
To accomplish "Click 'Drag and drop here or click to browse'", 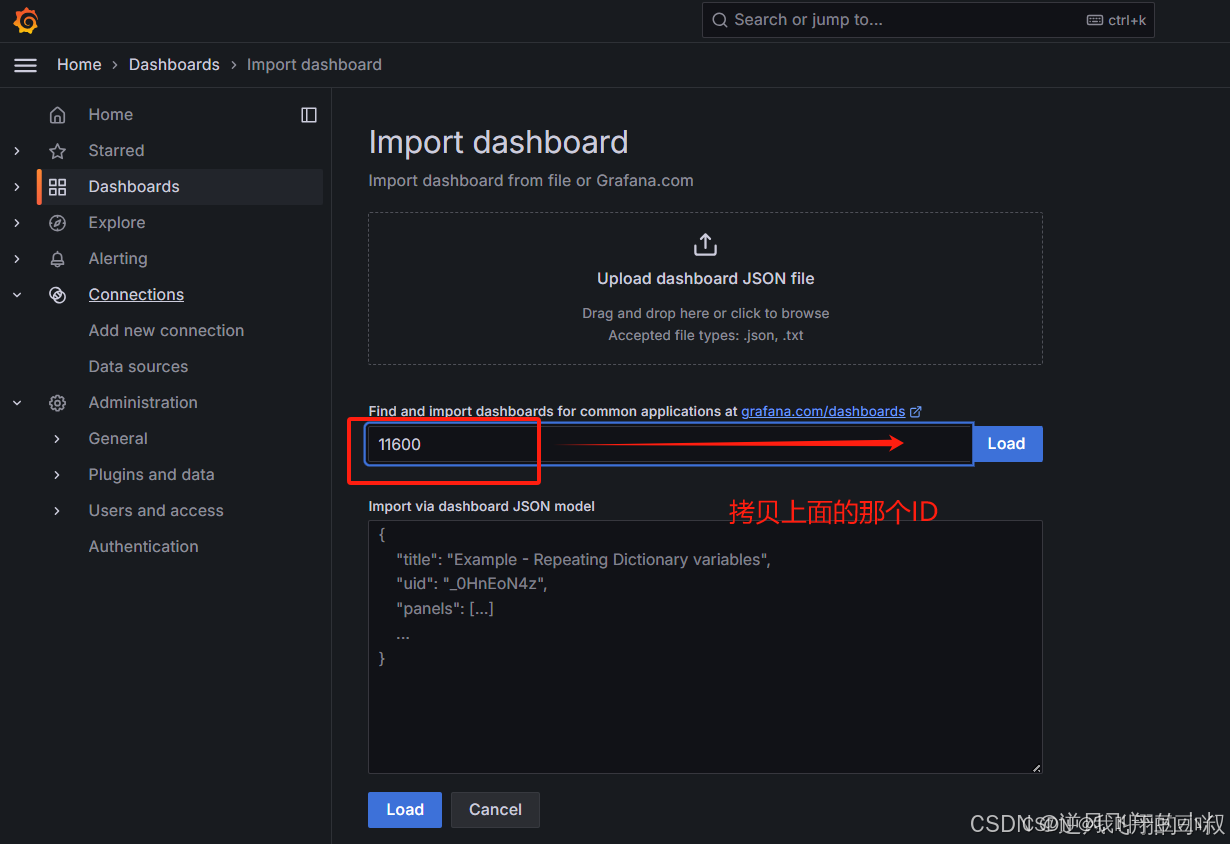I will (706, 314).
